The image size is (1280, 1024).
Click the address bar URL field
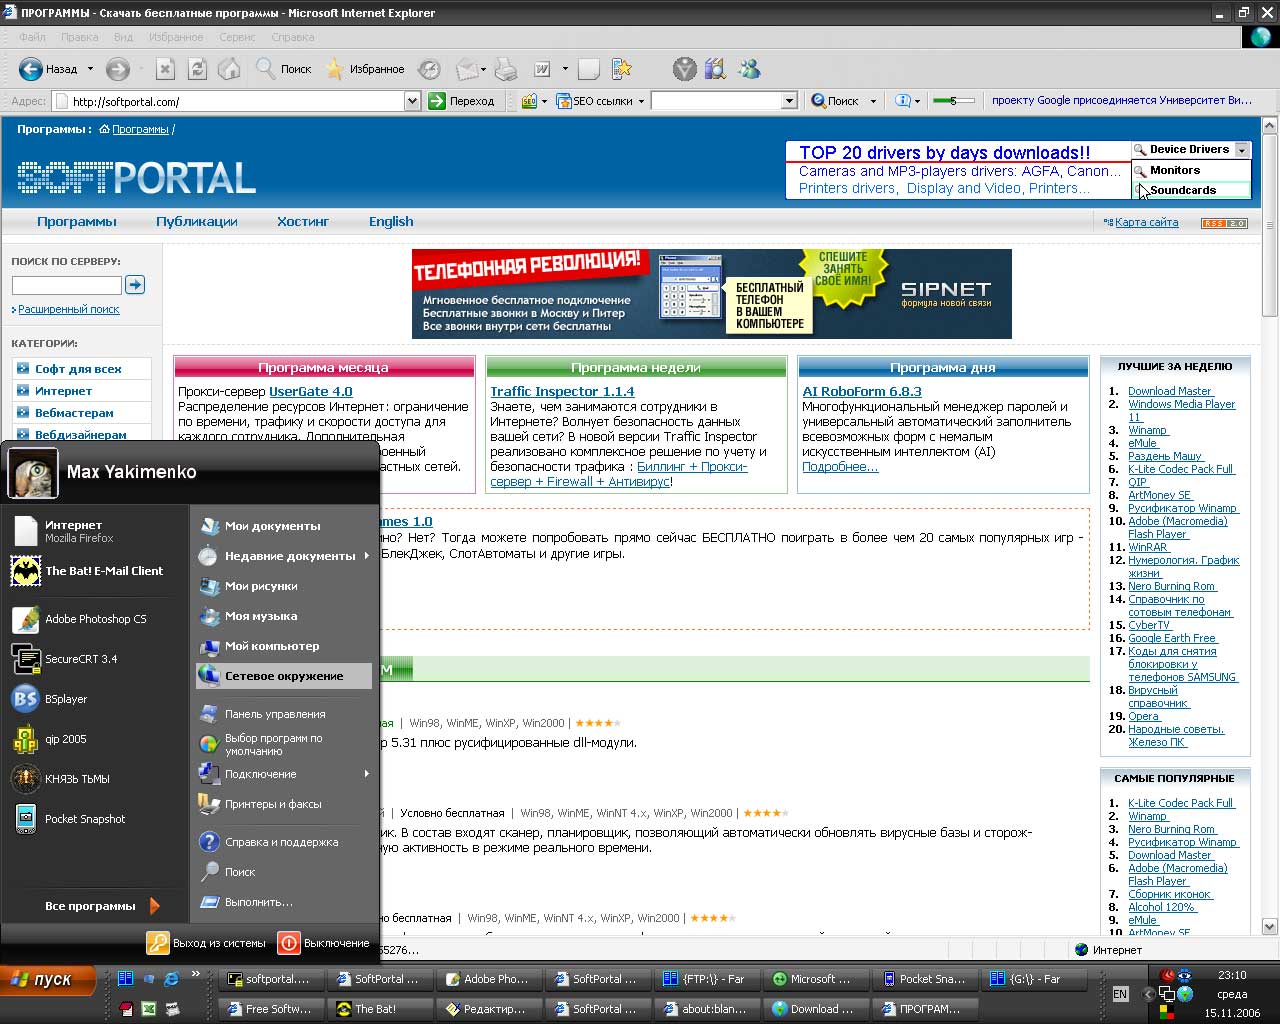click(x=236, y=101)
